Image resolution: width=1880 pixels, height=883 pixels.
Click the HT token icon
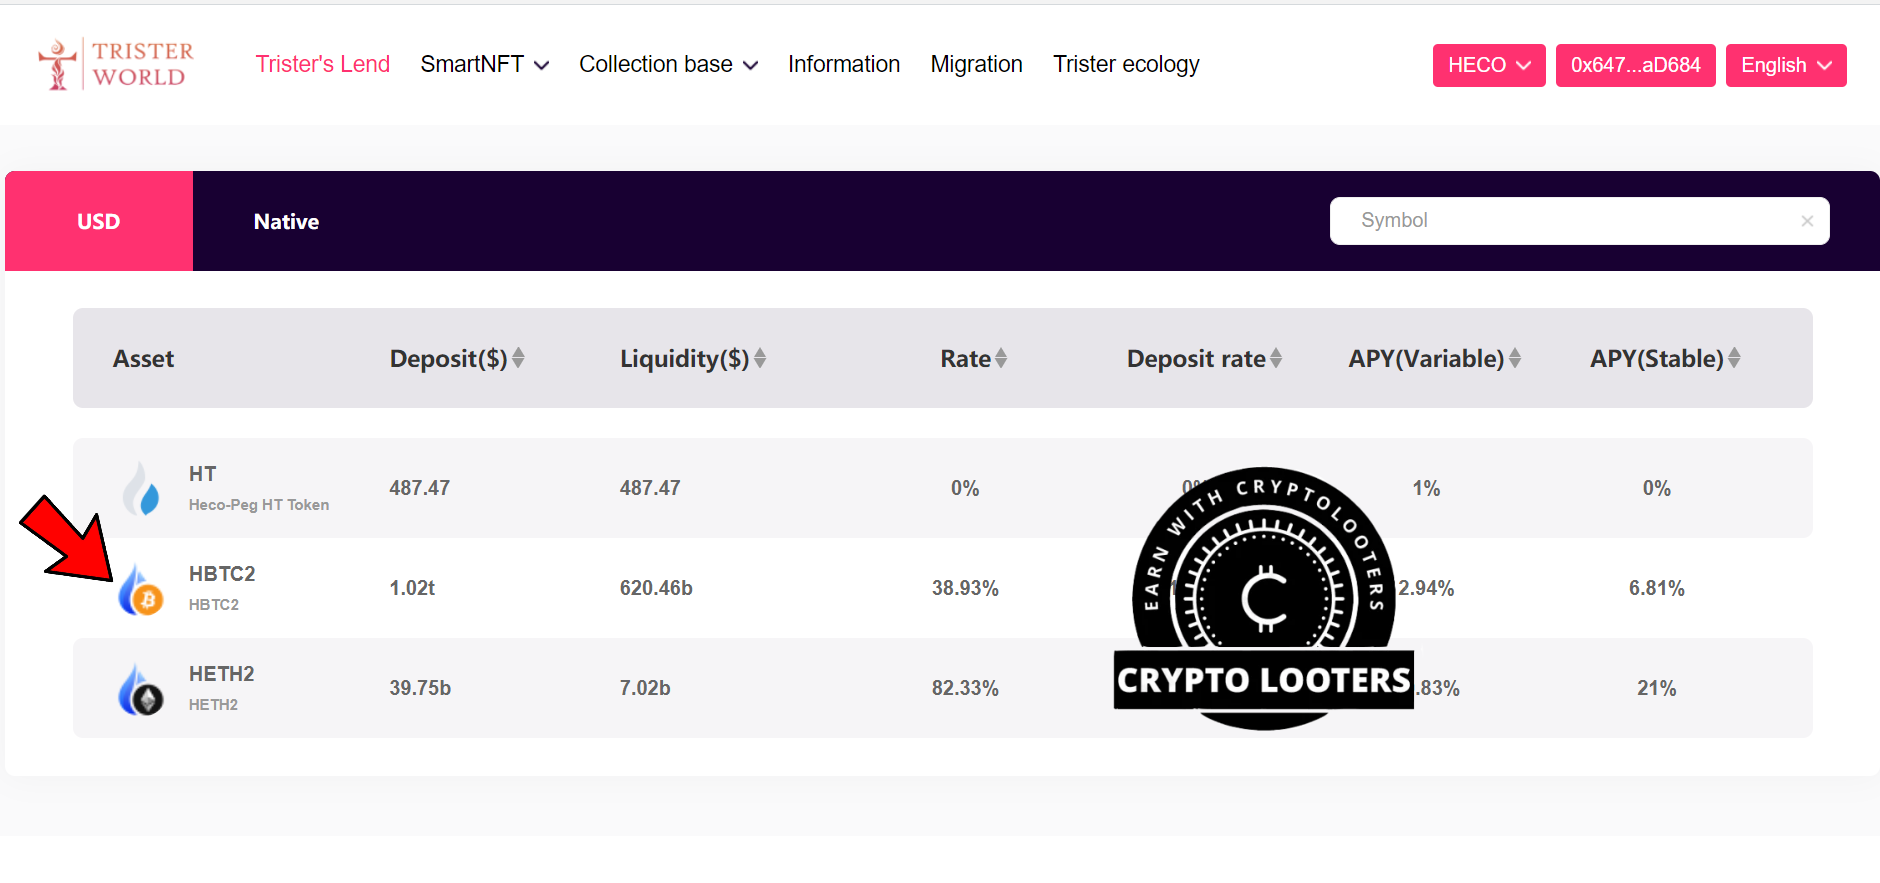coord(141,488)
